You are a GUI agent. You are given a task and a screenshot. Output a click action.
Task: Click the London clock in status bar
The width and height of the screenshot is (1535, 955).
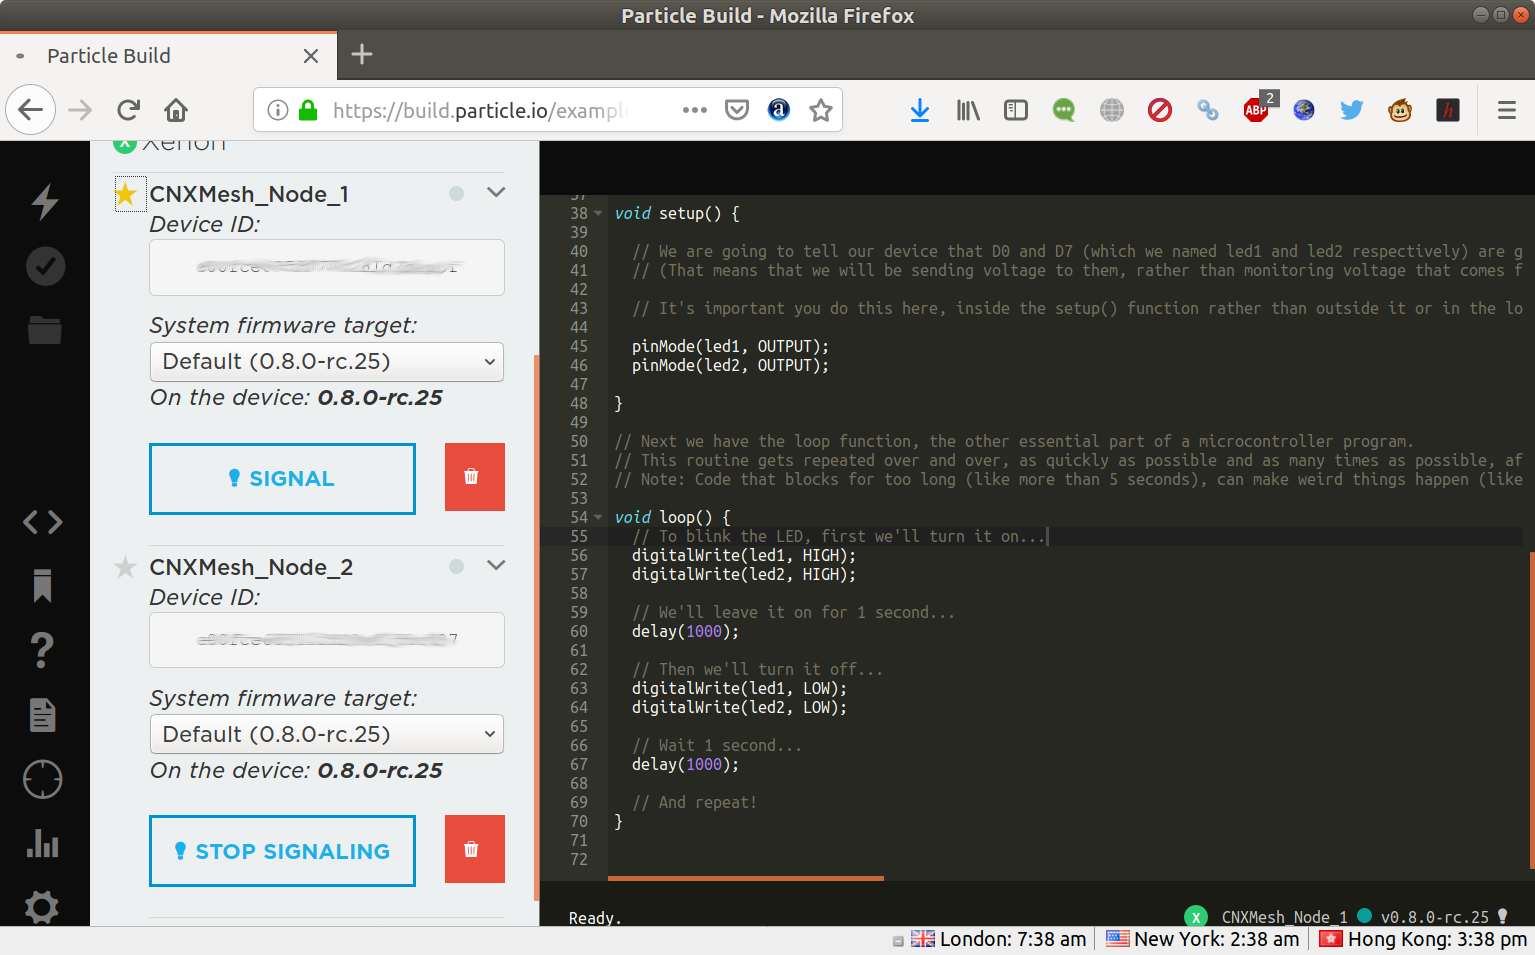click(998, 939)
